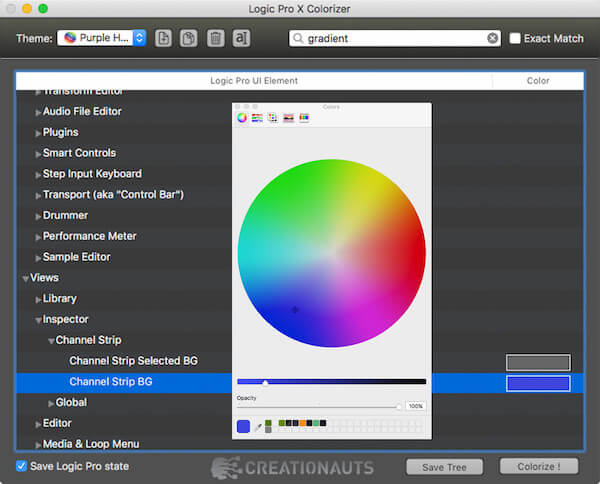This screenshot has width=600, height=484.
Task: Click the new theme document icon
Action: [x=163, y=38]
